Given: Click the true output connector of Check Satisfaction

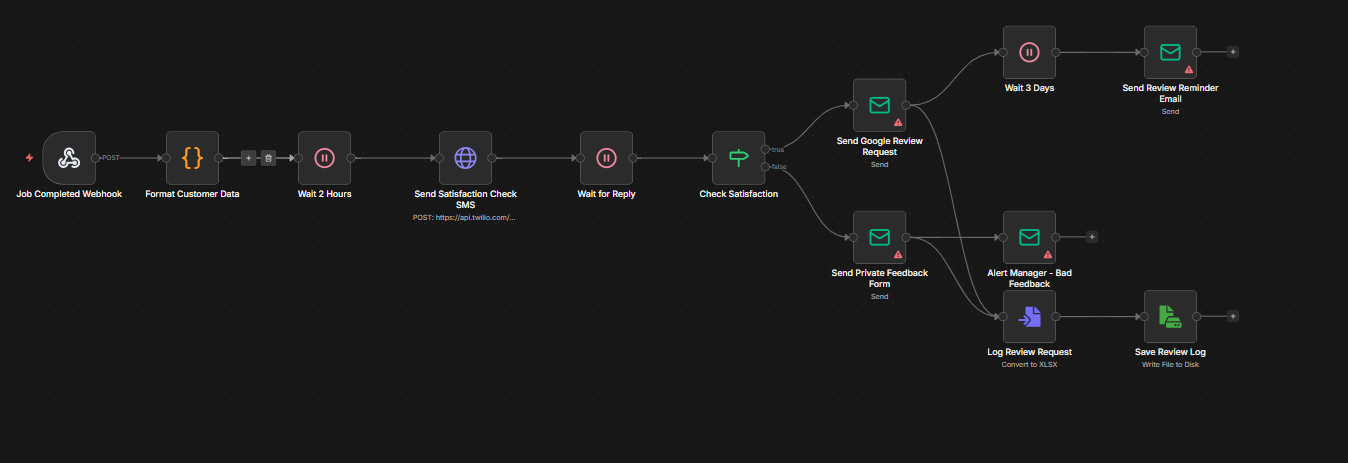Looking at the screenshot, I should (765, 149).
